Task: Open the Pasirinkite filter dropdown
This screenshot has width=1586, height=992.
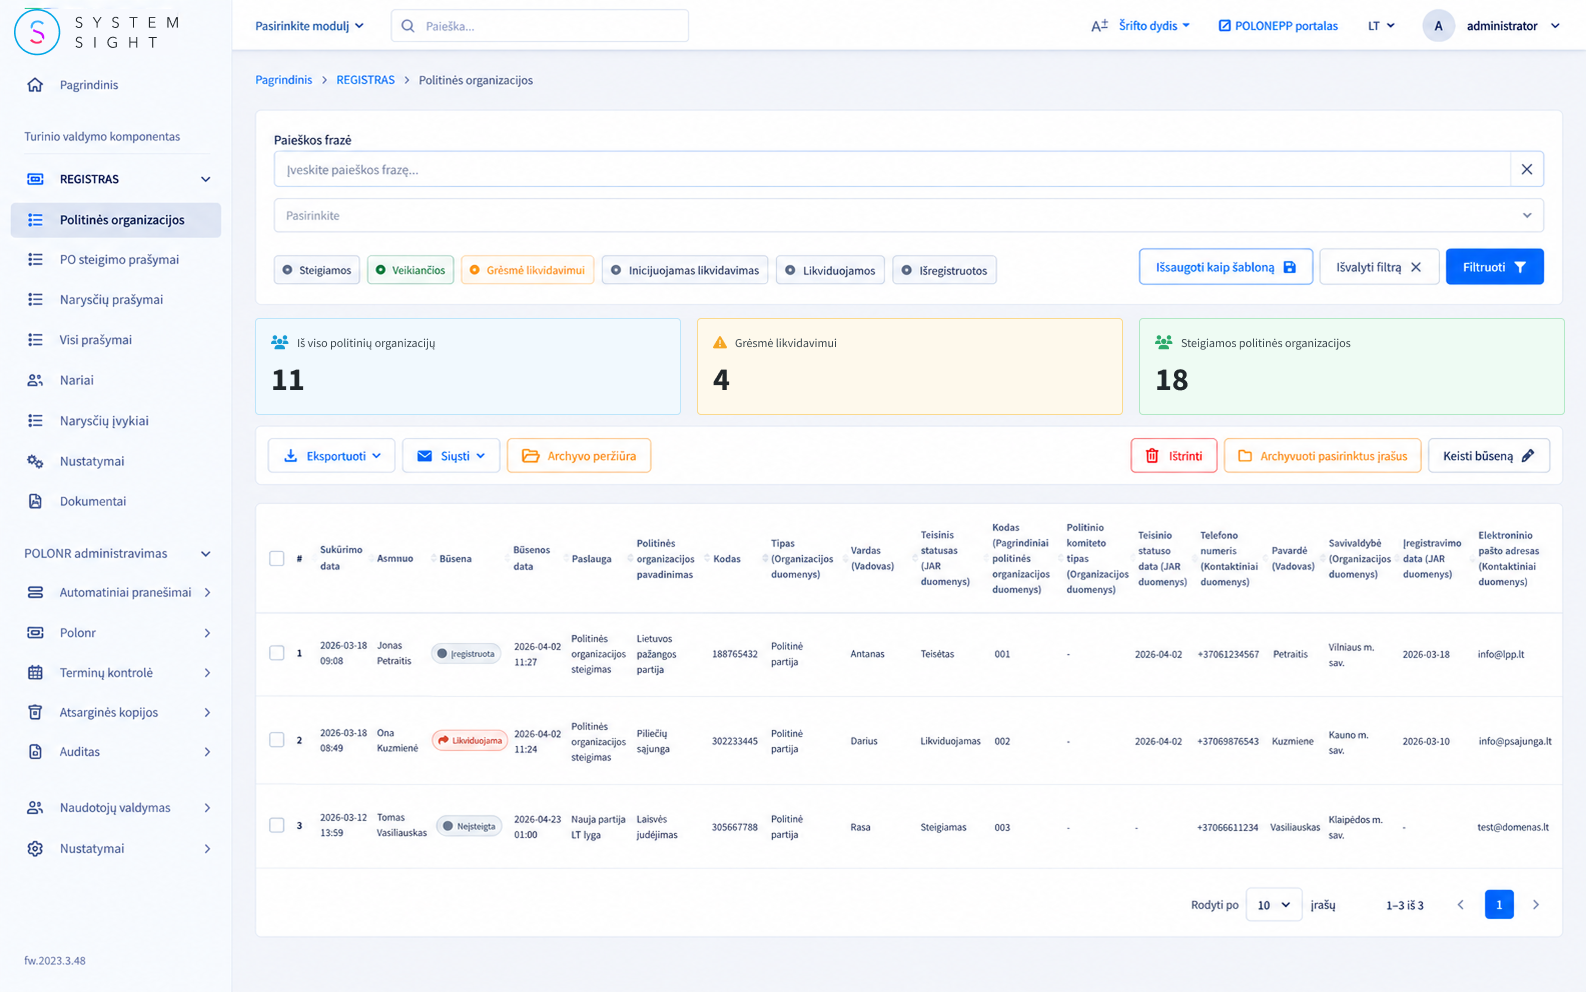Action: pyautogui.click(x=908, y=215)
